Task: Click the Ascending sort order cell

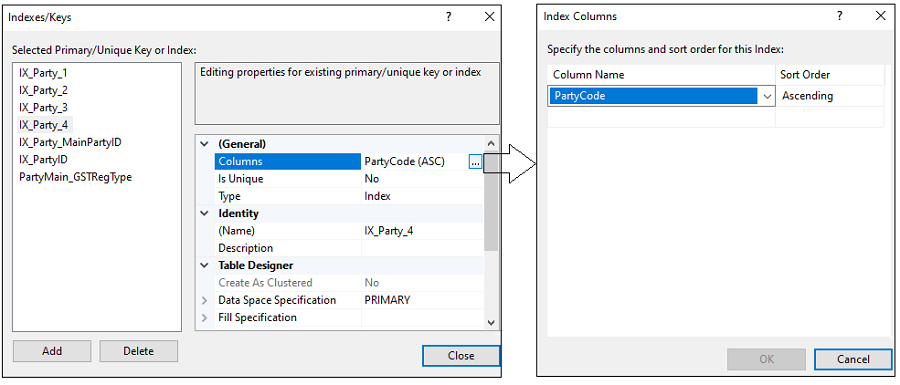Action: 830,96
